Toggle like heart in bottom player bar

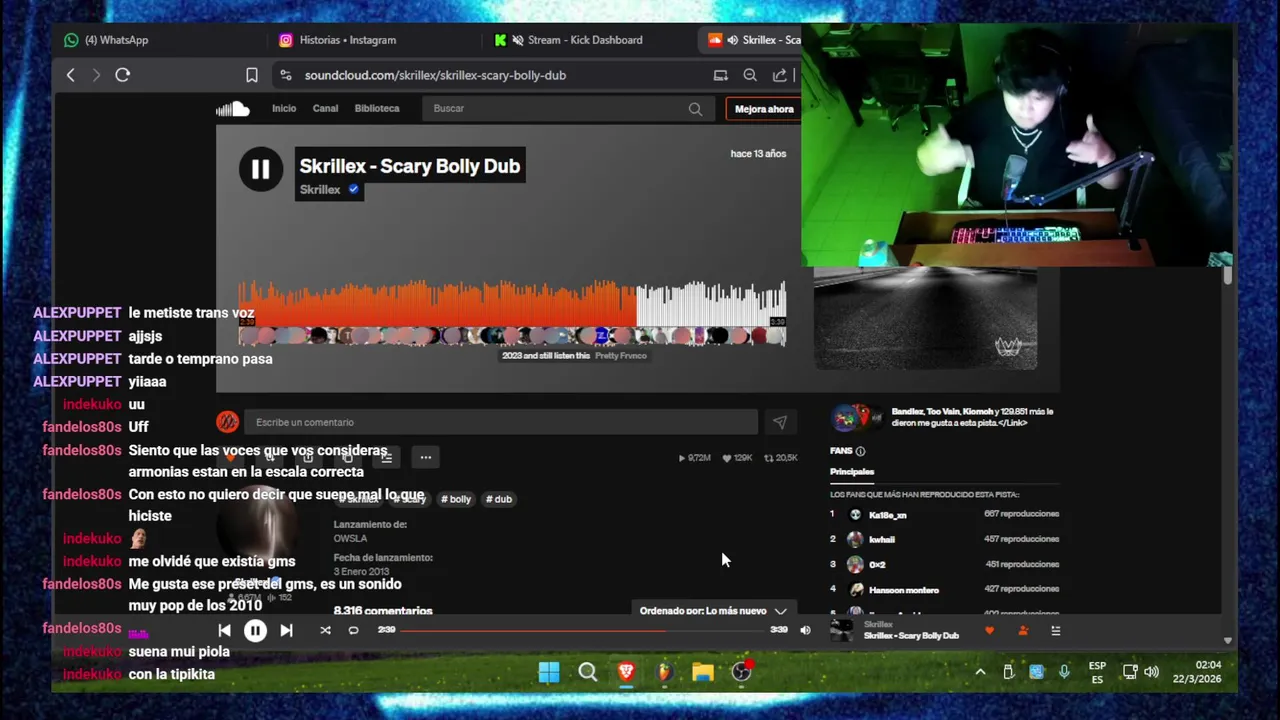990,631
